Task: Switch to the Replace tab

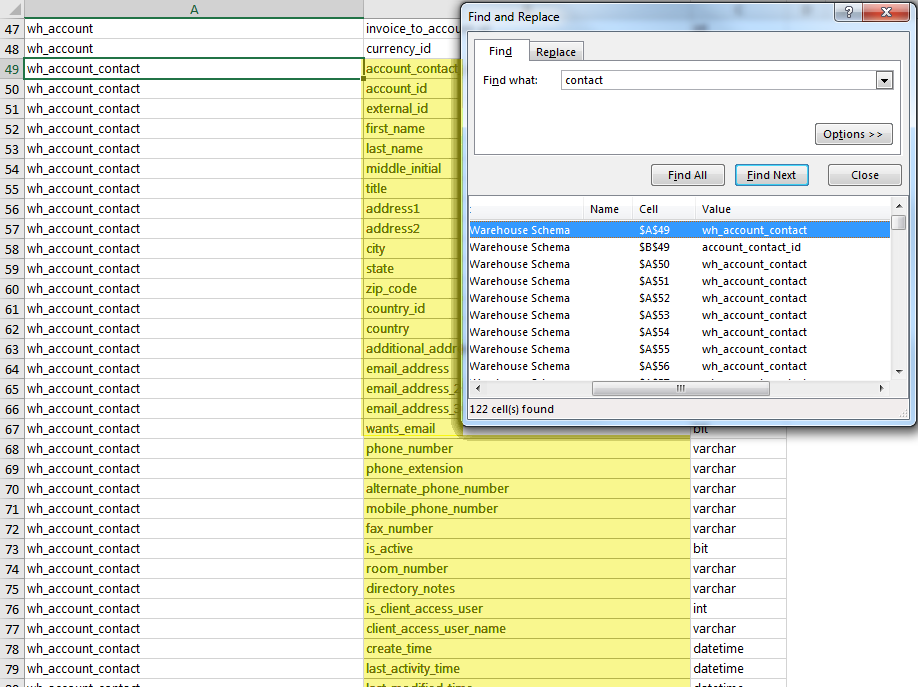Action: 555,52
